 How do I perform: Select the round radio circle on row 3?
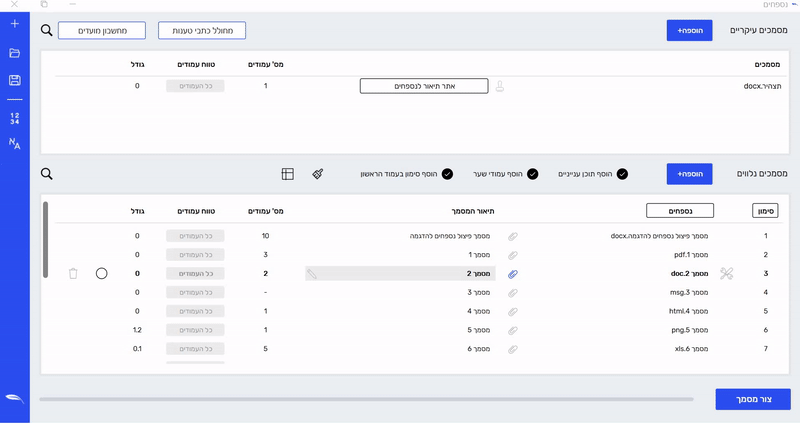101,273
